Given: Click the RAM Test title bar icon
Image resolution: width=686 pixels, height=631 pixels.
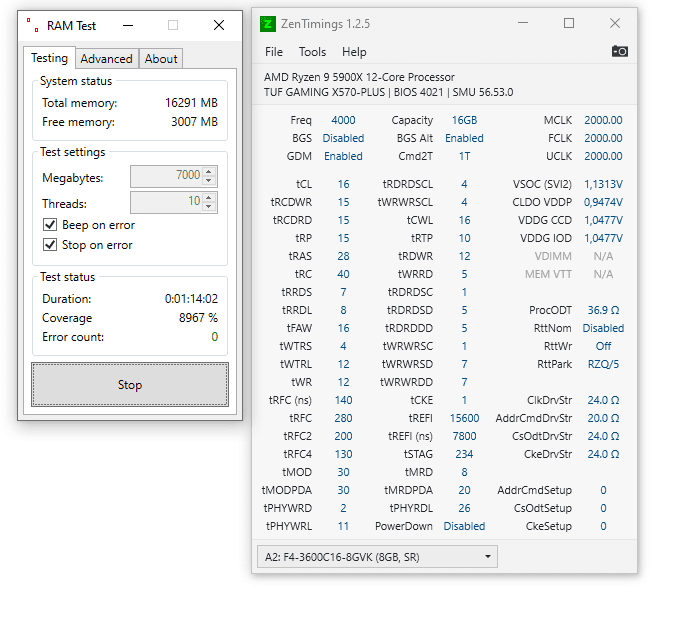Looking at the screenshot, I should click(x=32, y=25).
